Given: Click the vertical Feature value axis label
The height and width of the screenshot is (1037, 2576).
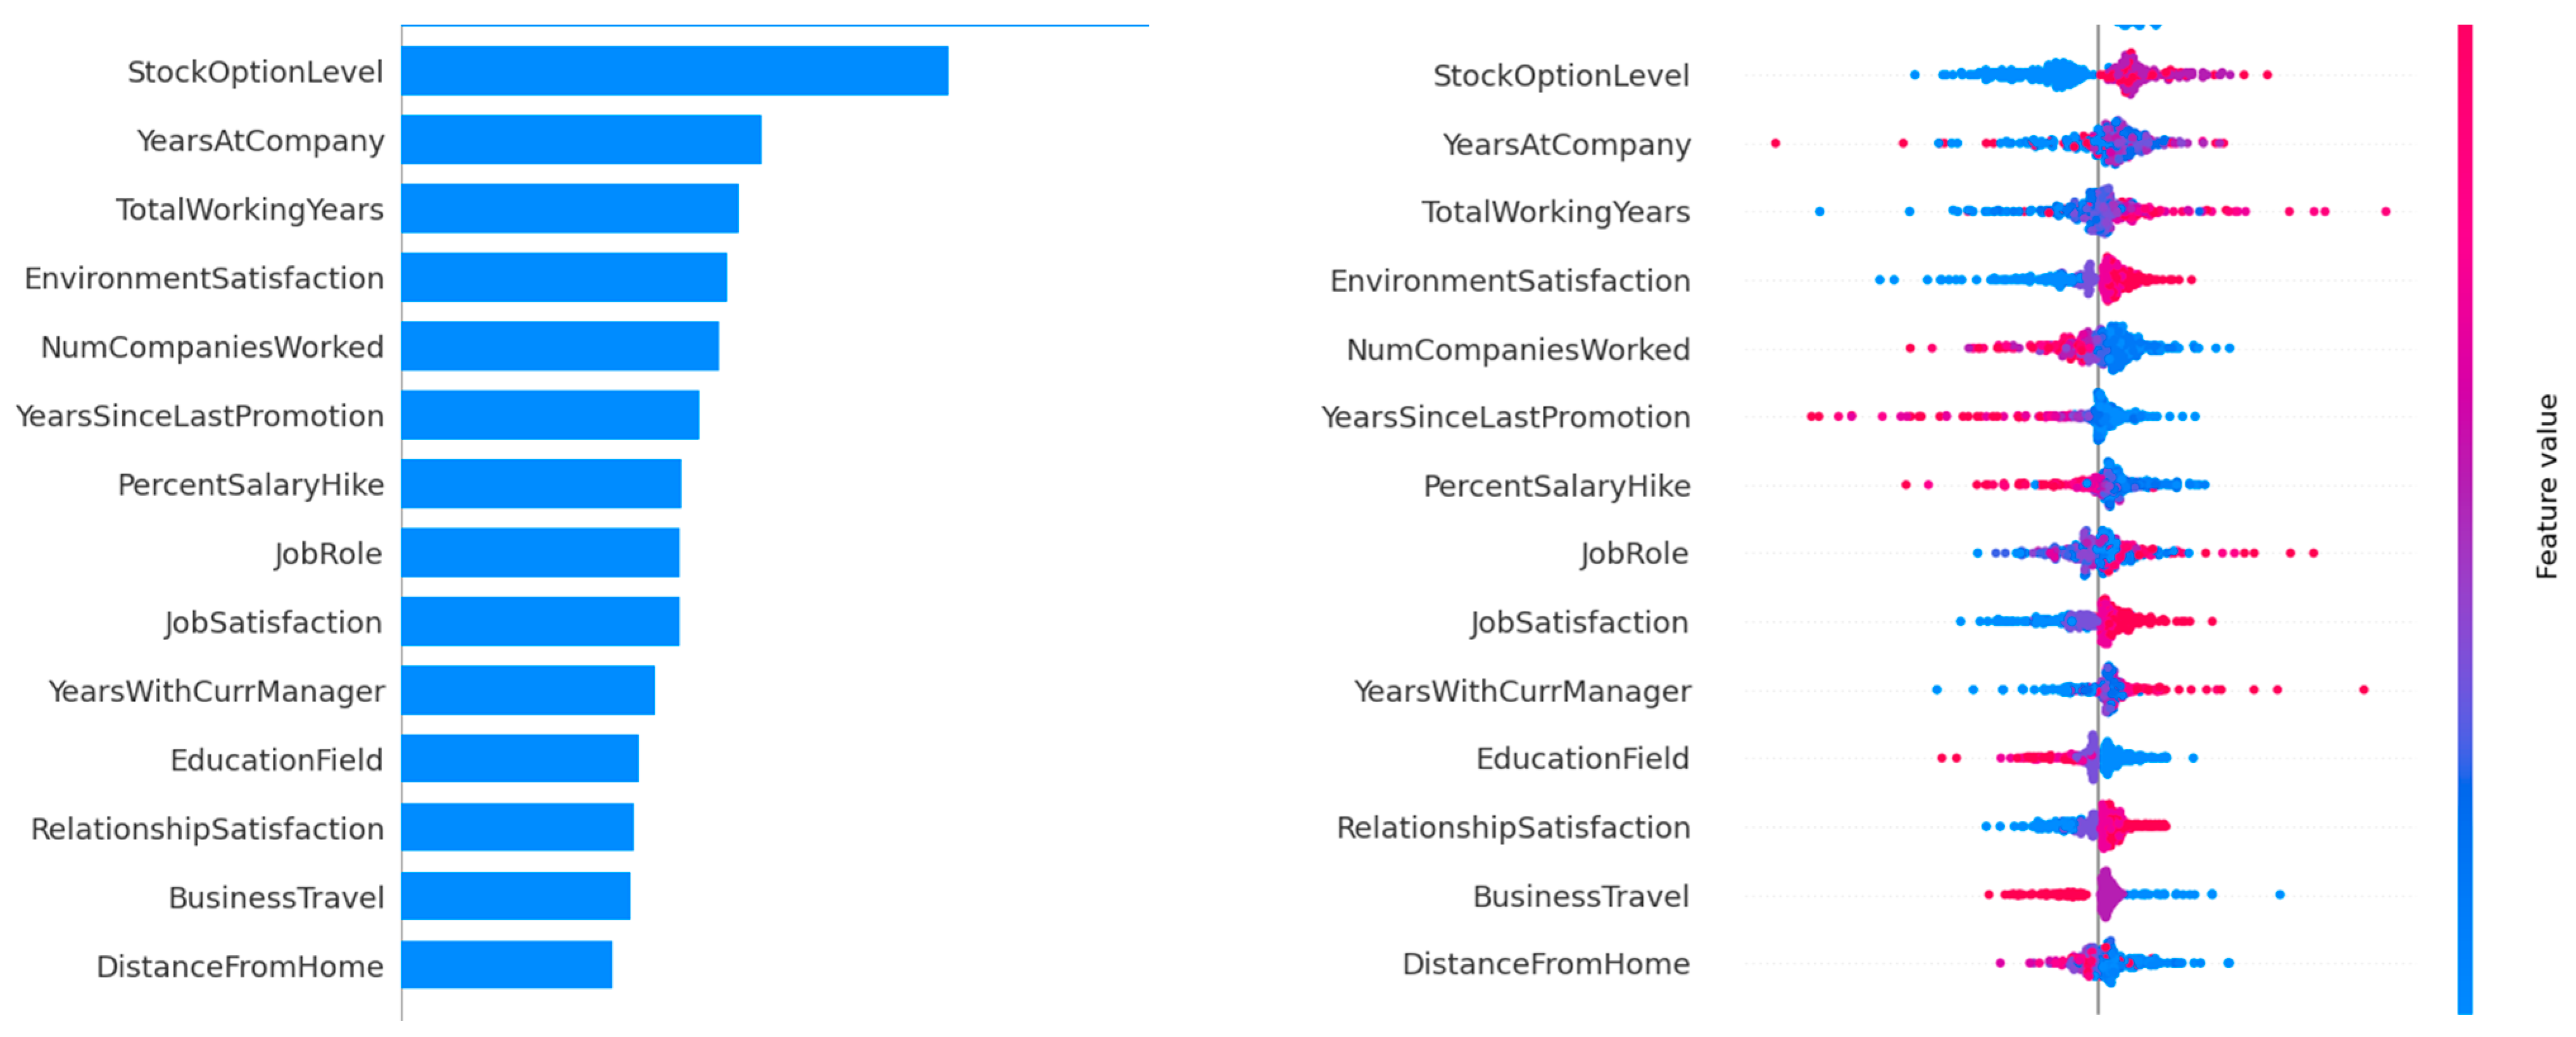Looking at the screenshot, I should pyautogui.click(x=2546, y=486).
